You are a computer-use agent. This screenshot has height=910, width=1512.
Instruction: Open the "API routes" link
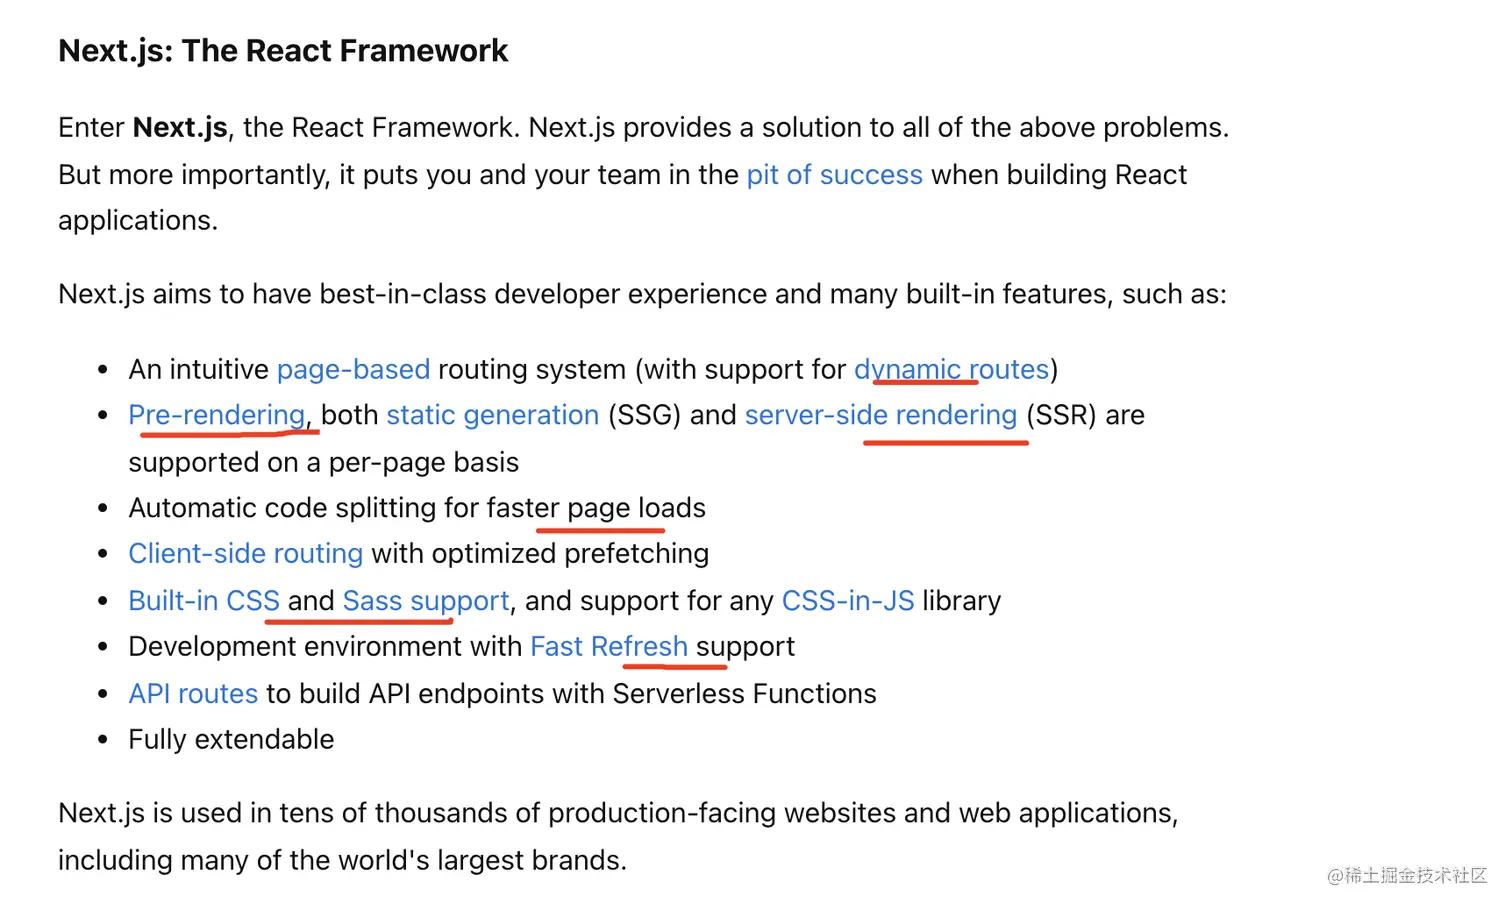pyautogui.click(x=193, y=694)
